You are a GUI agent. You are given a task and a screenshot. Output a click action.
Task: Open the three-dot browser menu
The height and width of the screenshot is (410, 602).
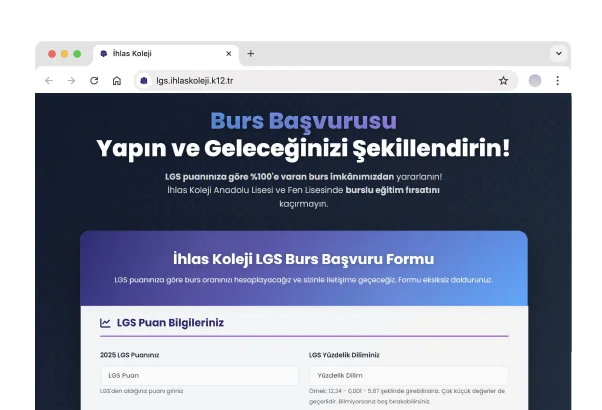coord(557,81)
